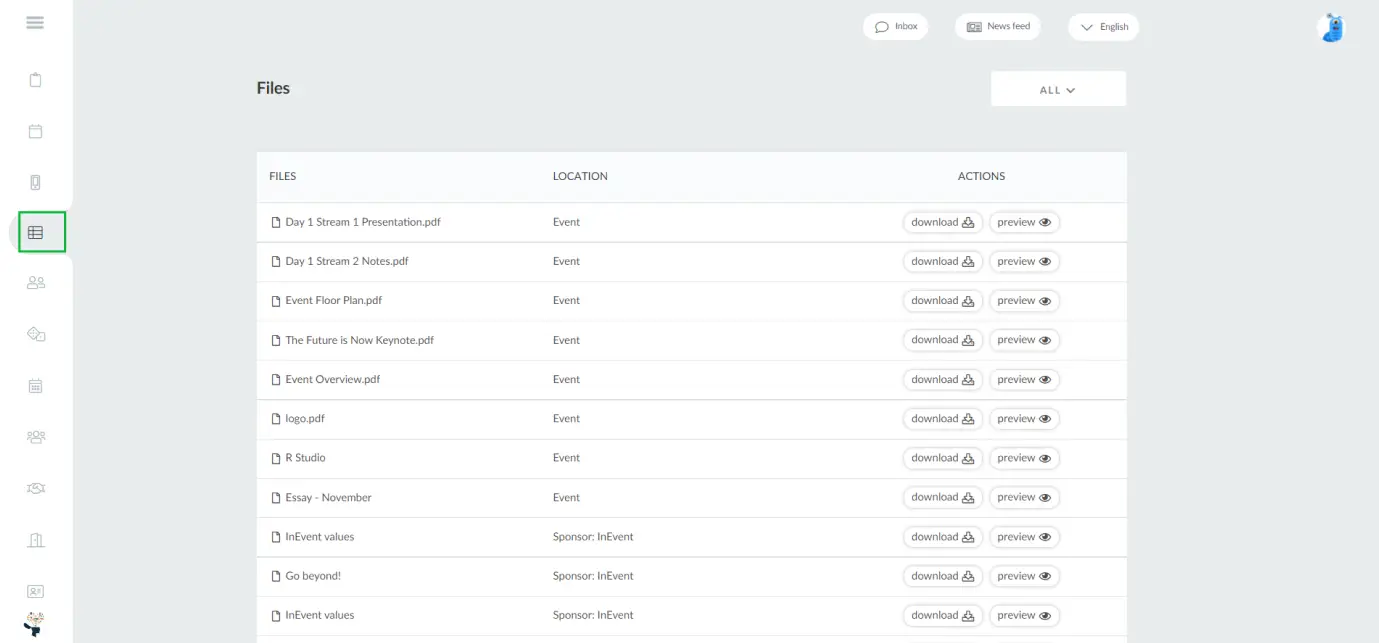This screenshot has width=1379, height=643.
Task: Open the phone icon in sidebar
Action: tap(35, 182)
